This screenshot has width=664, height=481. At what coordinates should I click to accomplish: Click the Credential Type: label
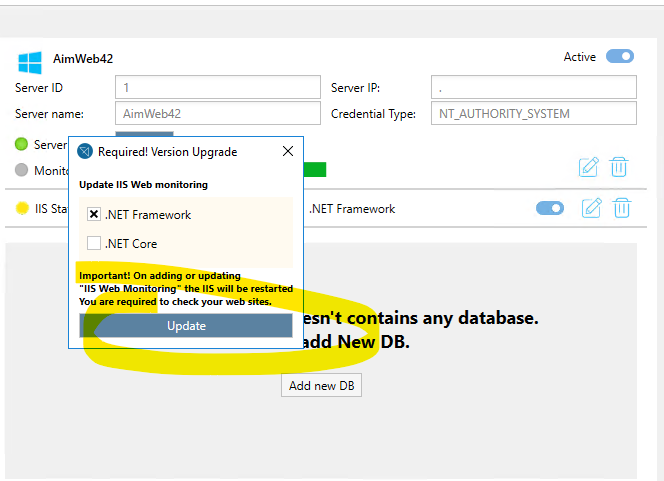tap(373, 114)
